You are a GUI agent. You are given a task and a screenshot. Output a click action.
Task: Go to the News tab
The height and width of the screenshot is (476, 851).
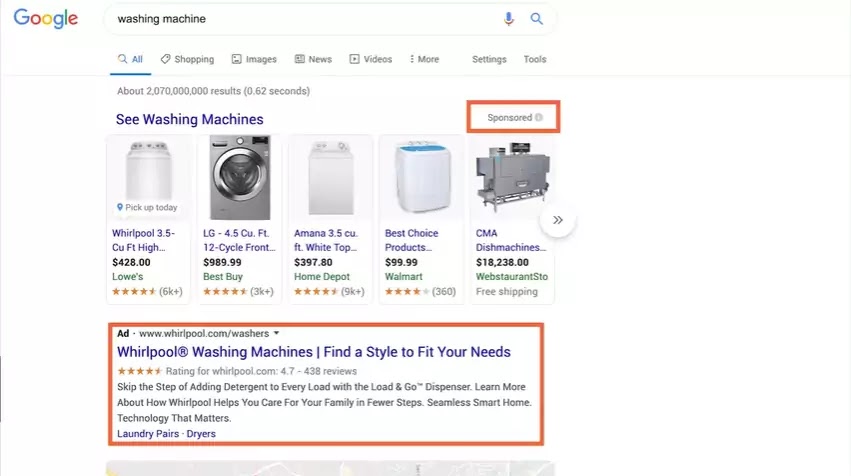click(x=313, y=59)
